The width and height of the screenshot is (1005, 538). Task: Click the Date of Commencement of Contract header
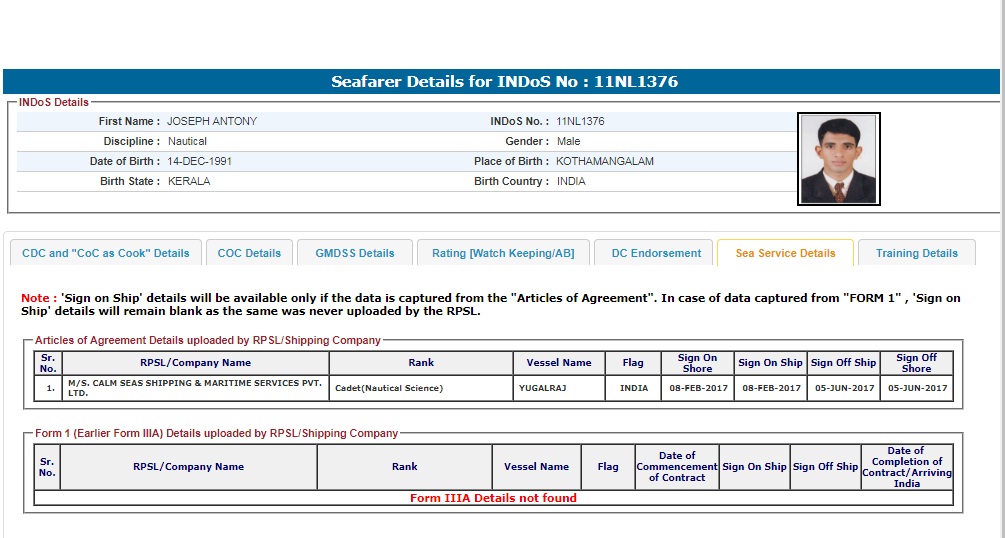pyautogui.click(x=677, y=467)
